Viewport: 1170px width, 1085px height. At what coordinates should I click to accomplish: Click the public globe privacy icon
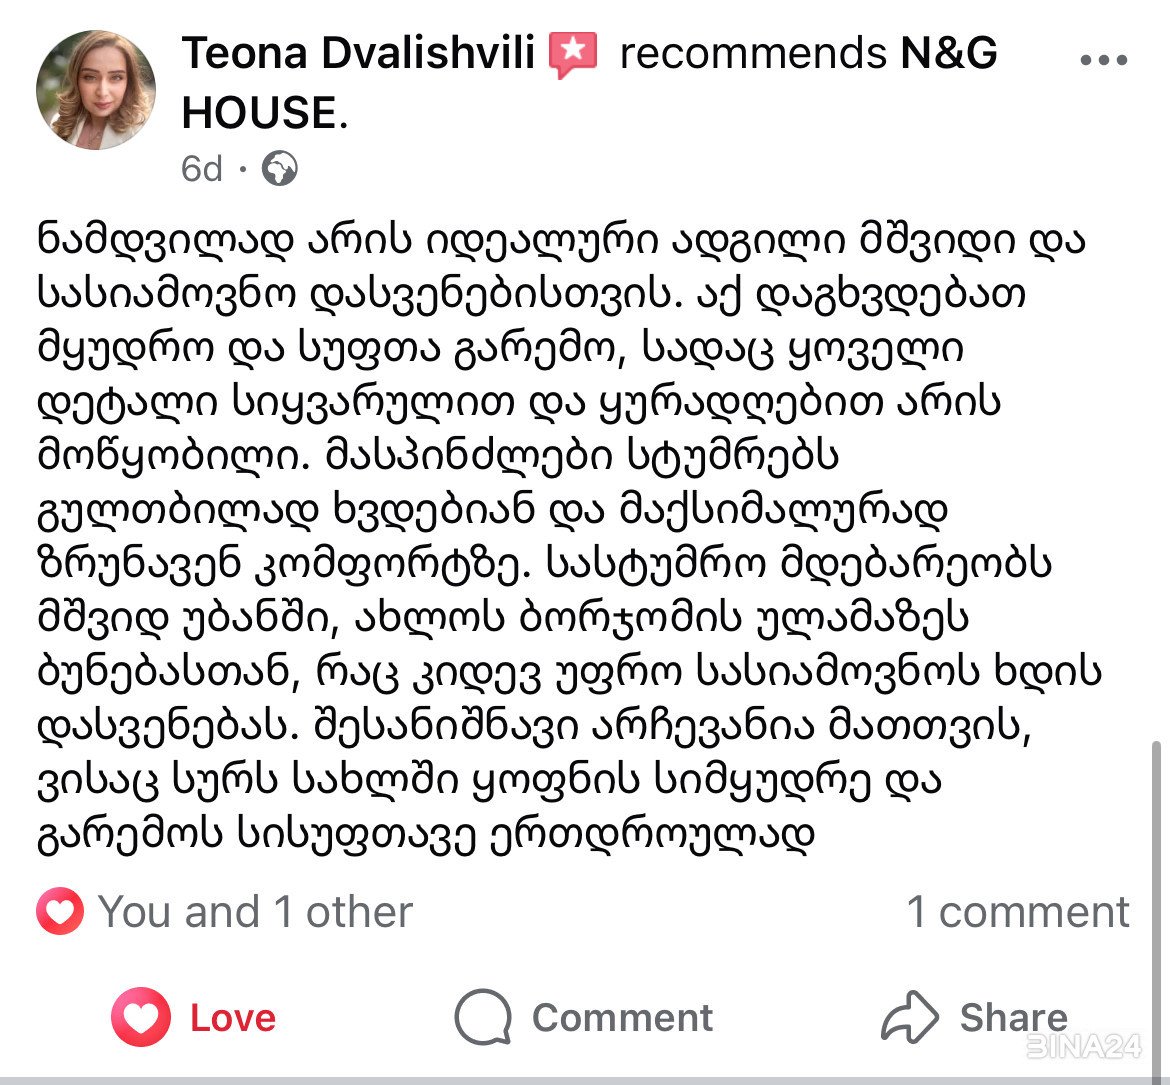point(280,169)
